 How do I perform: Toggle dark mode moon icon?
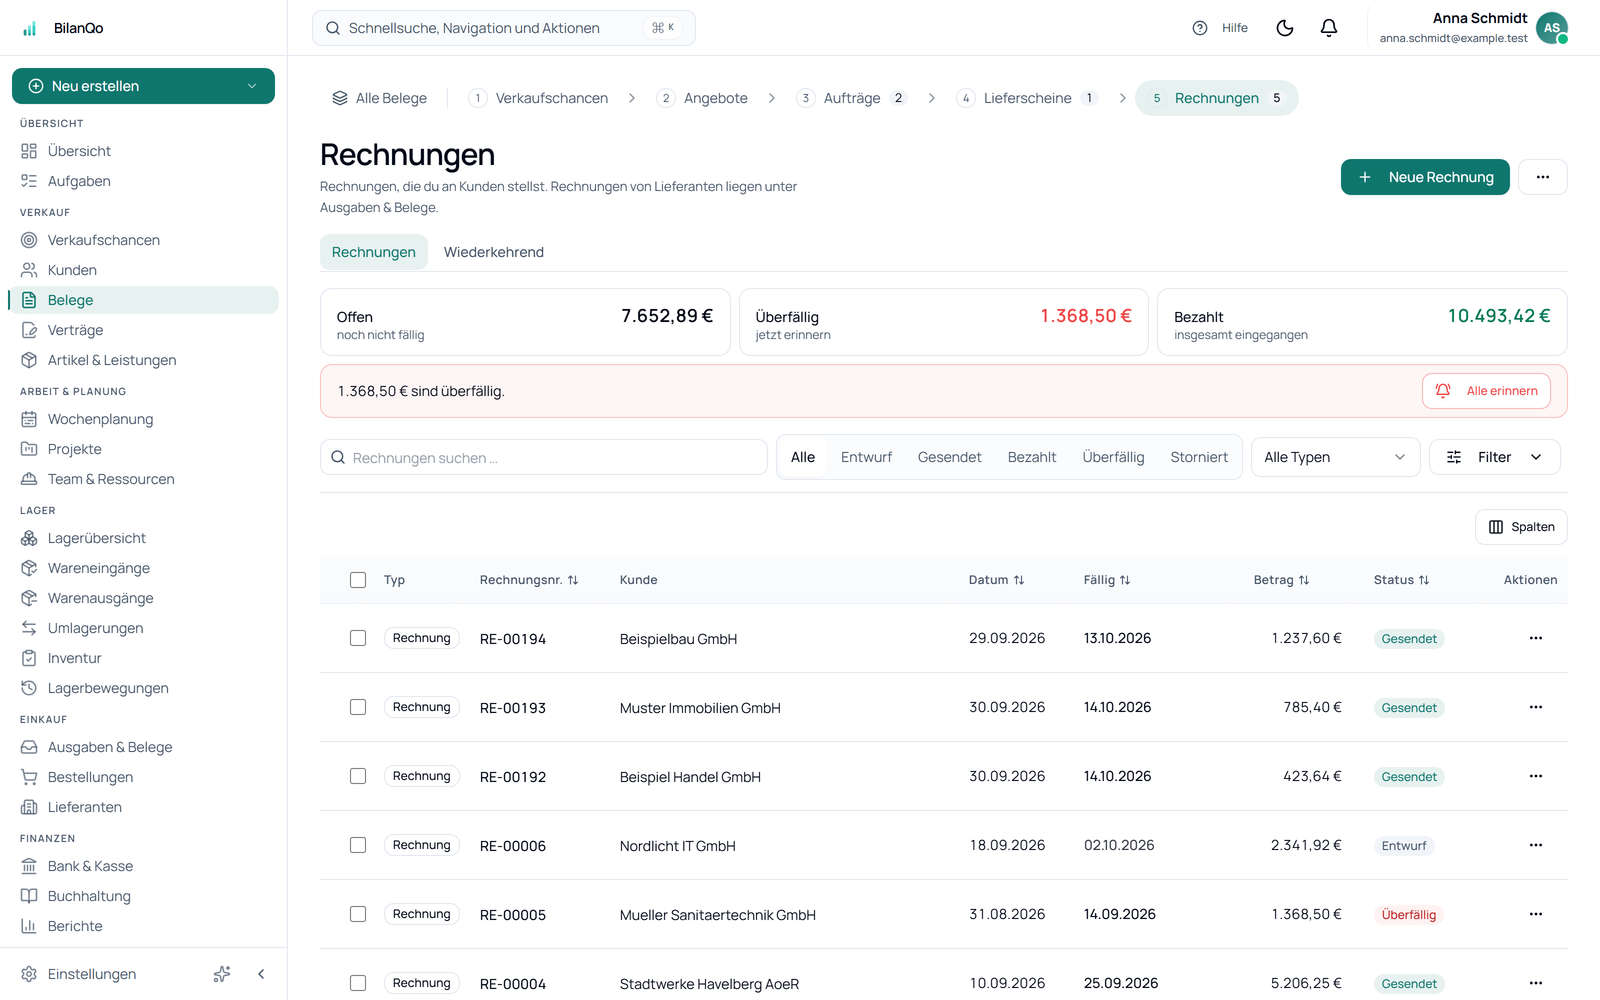click(x=1285, y=28)
